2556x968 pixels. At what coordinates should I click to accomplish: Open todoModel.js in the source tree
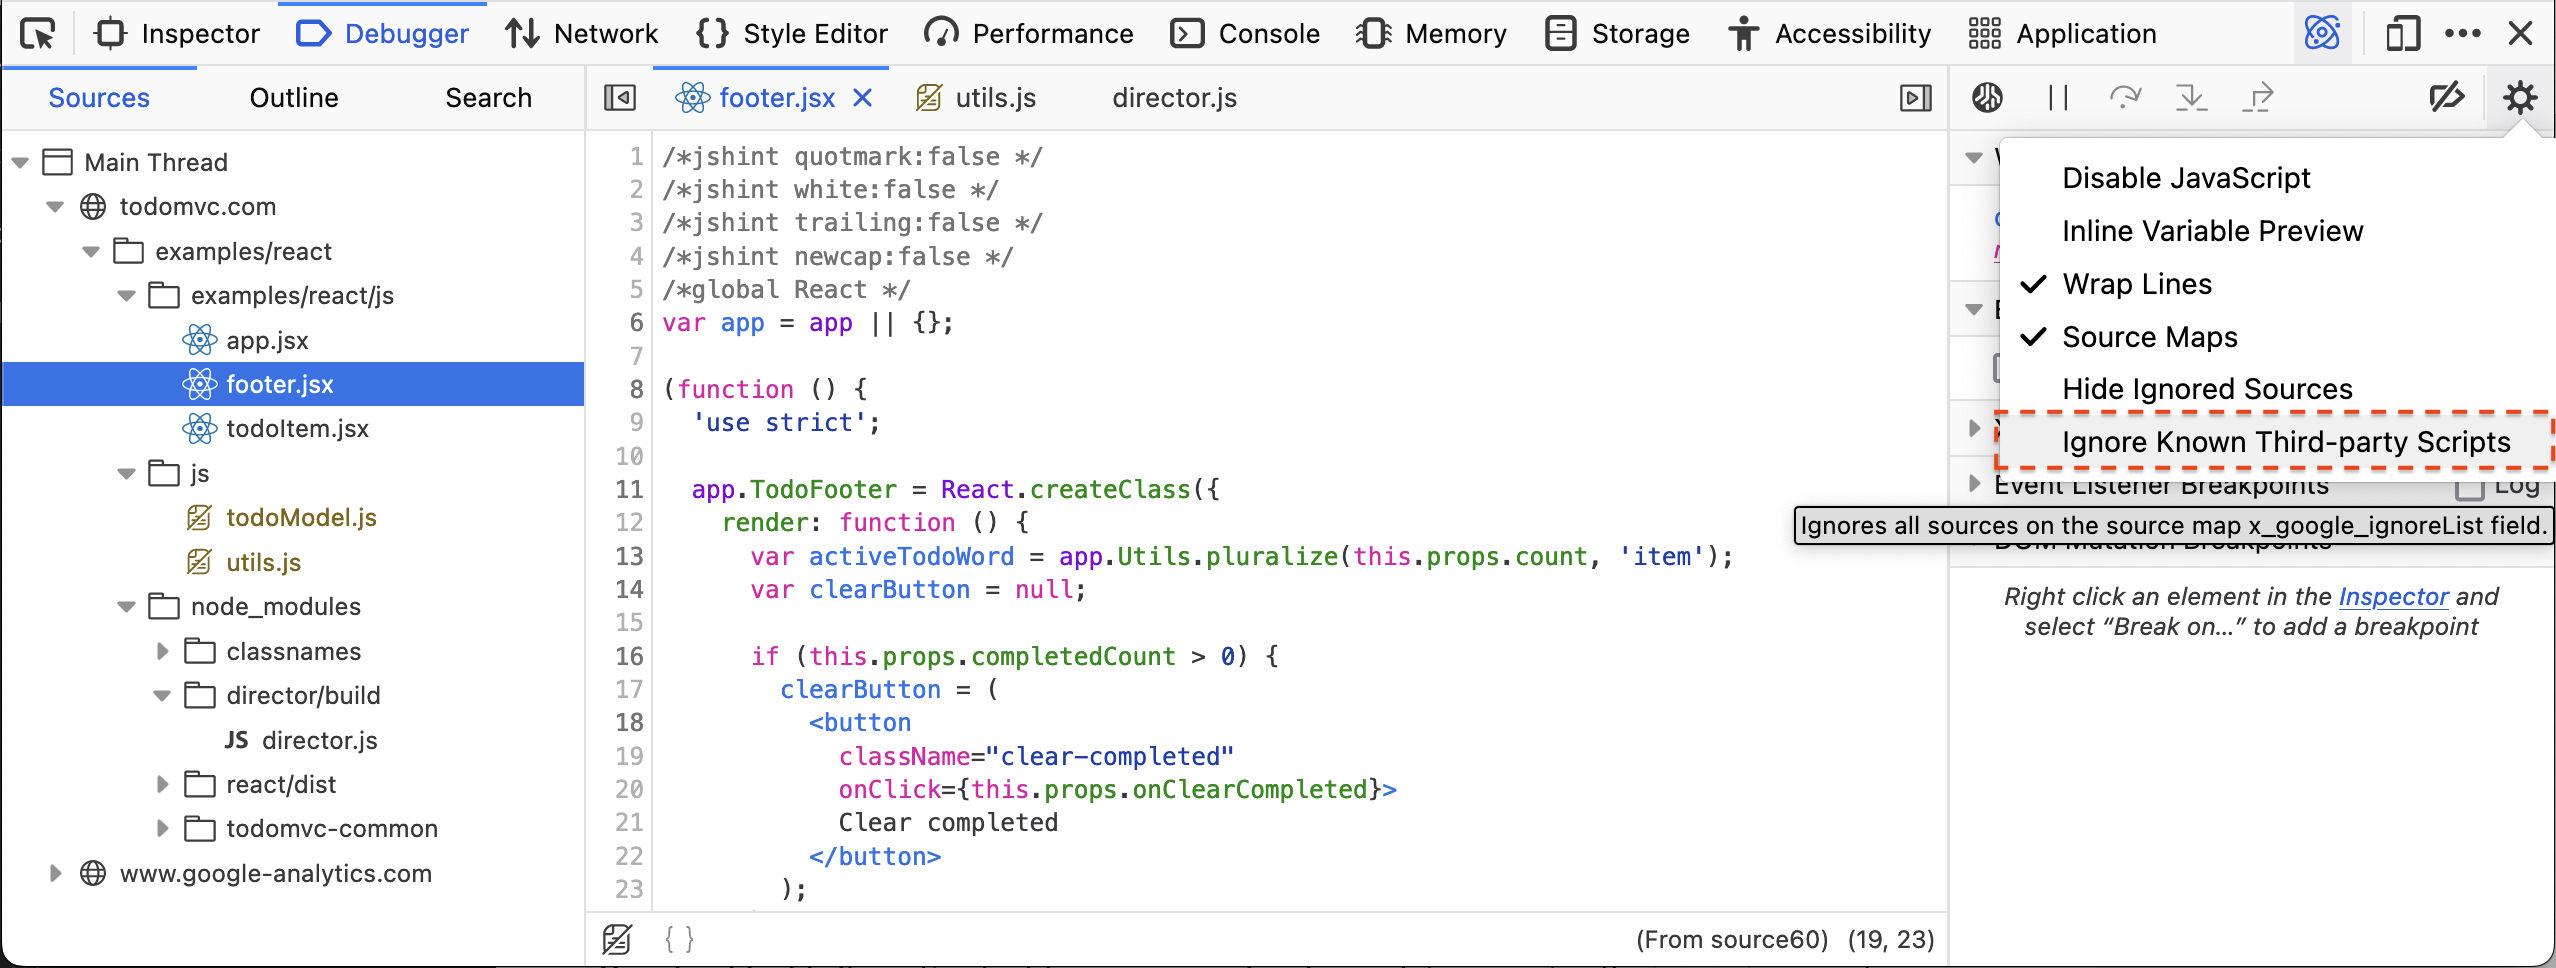point(301,517)
